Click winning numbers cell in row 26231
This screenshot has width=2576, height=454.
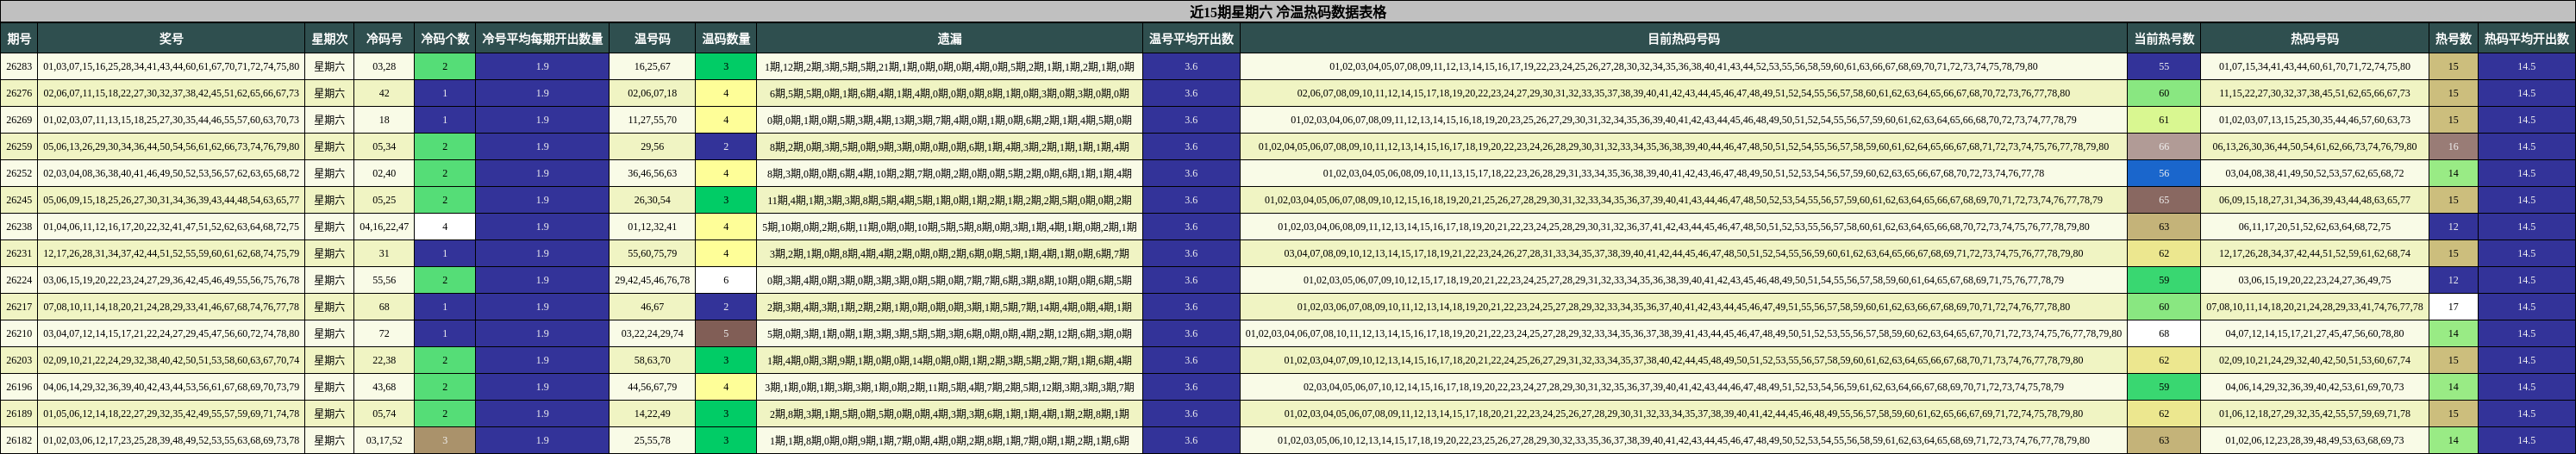[171, 253]
